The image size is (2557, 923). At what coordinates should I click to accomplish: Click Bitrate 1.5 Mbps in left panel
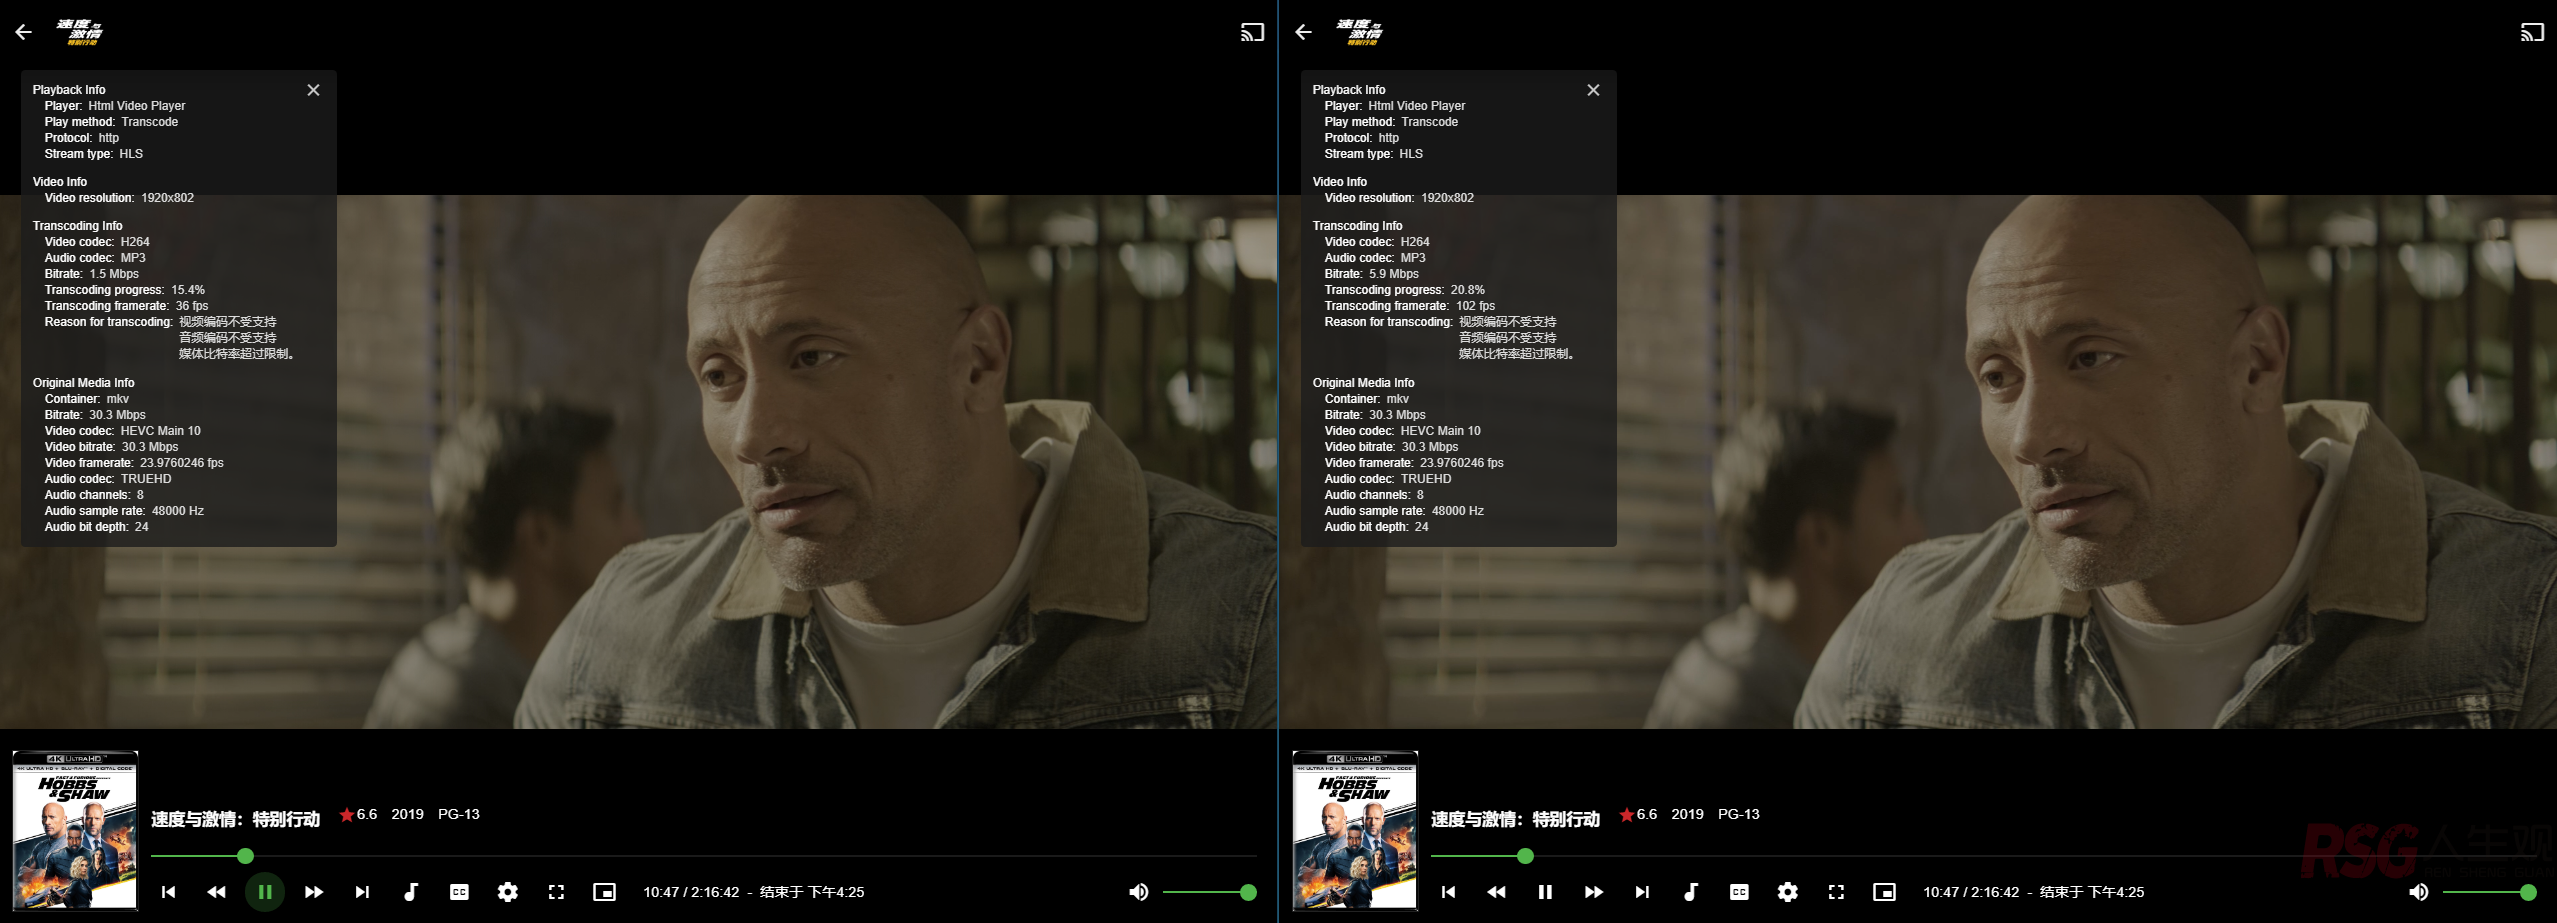[x=92, y=274]
